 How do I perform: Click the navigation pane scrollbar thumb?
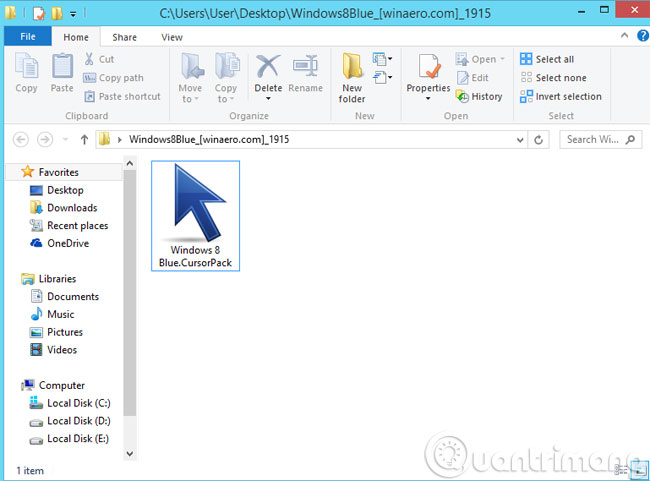(130, 293)
